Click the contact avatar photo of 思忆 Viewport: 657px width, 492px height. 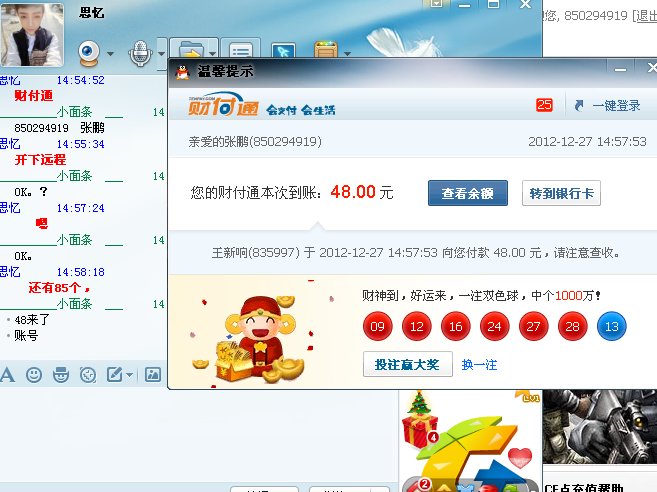pos(32,34)
